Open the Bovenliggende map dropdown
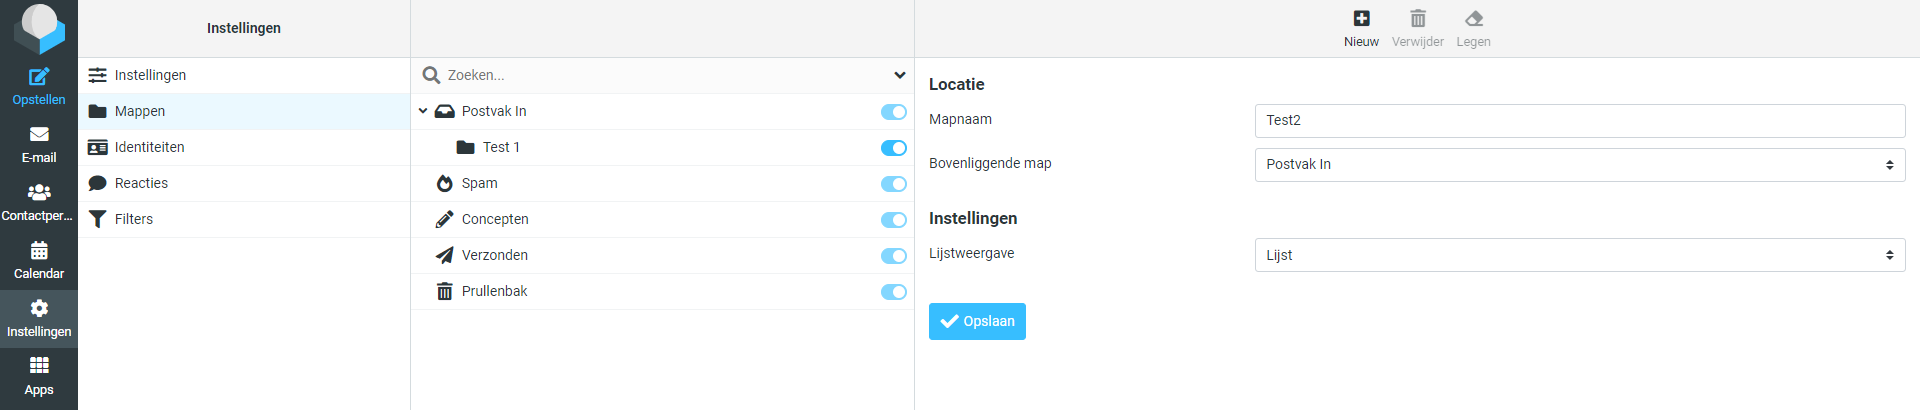This screenshot has width=1920, height=410. (1579, 165)
